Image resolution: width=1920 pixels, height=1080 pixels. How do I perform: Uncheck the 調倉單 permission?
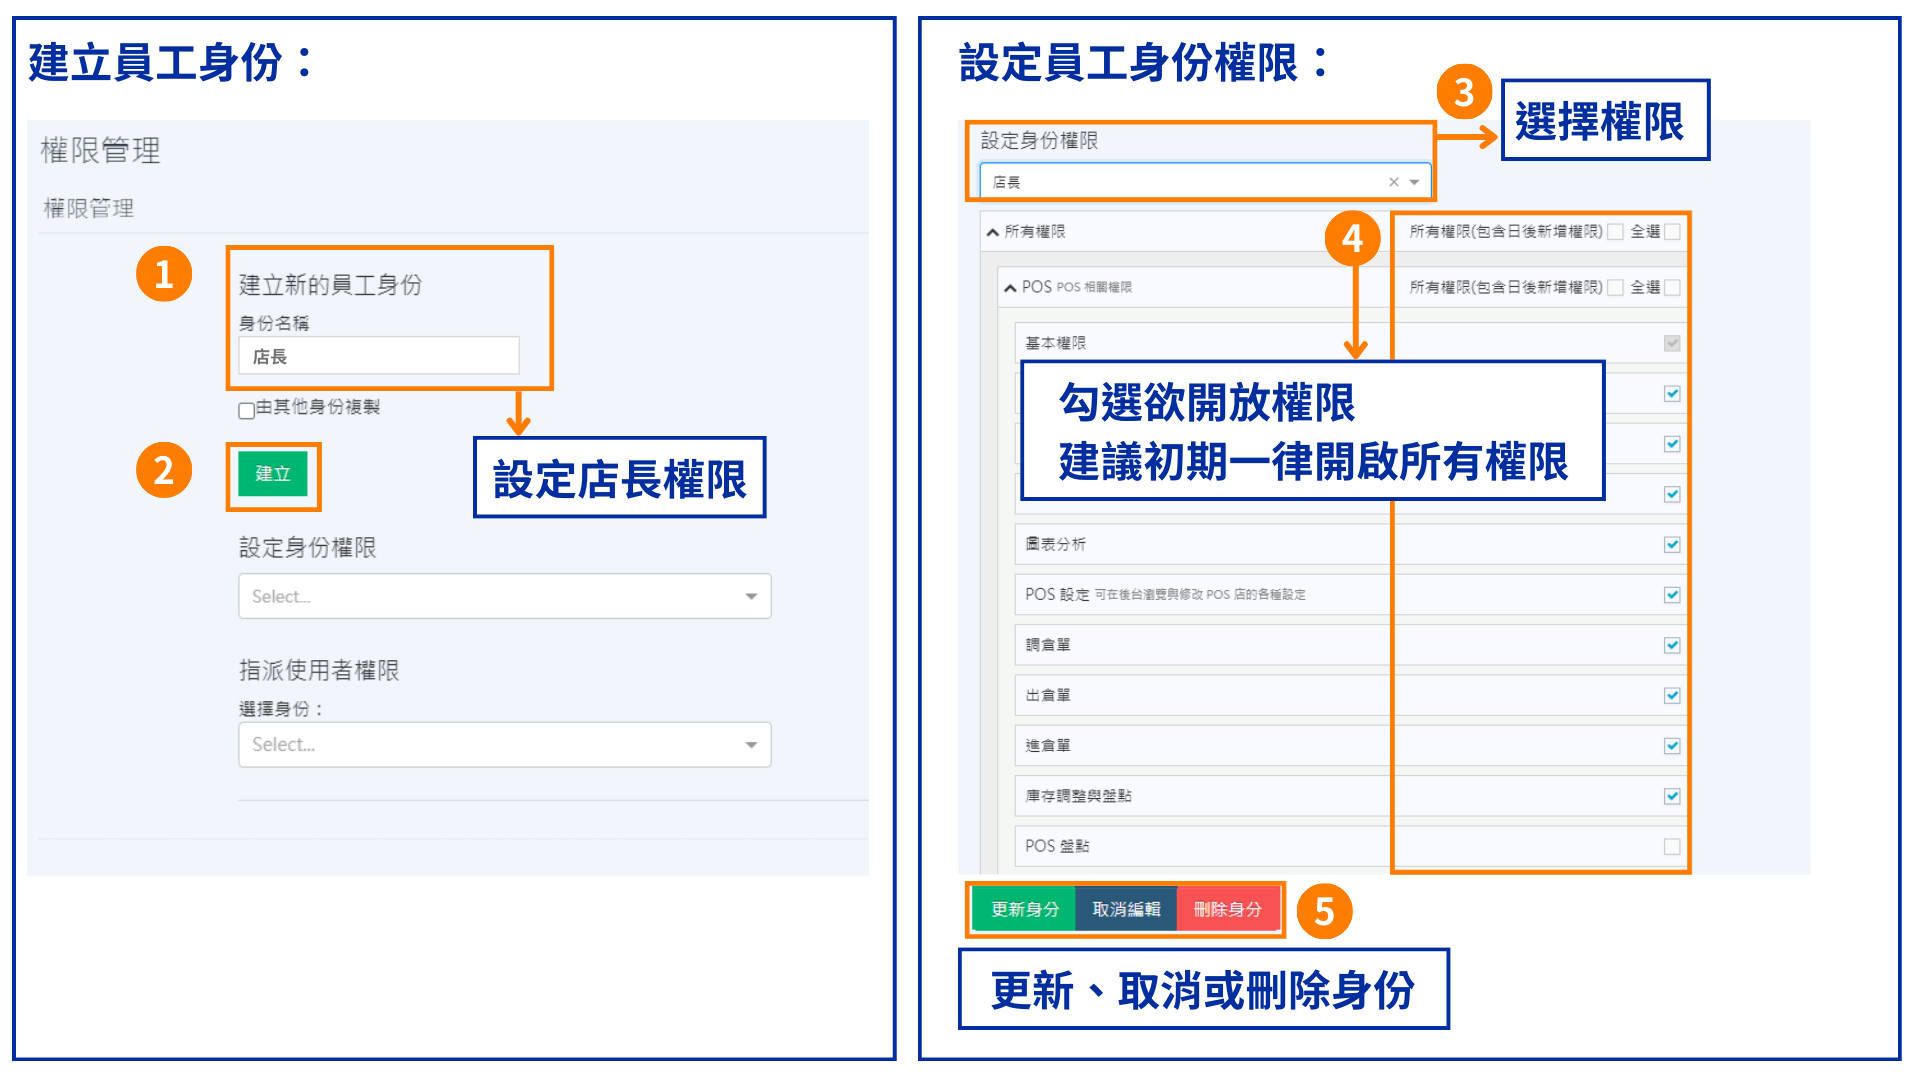(1672, 645)
